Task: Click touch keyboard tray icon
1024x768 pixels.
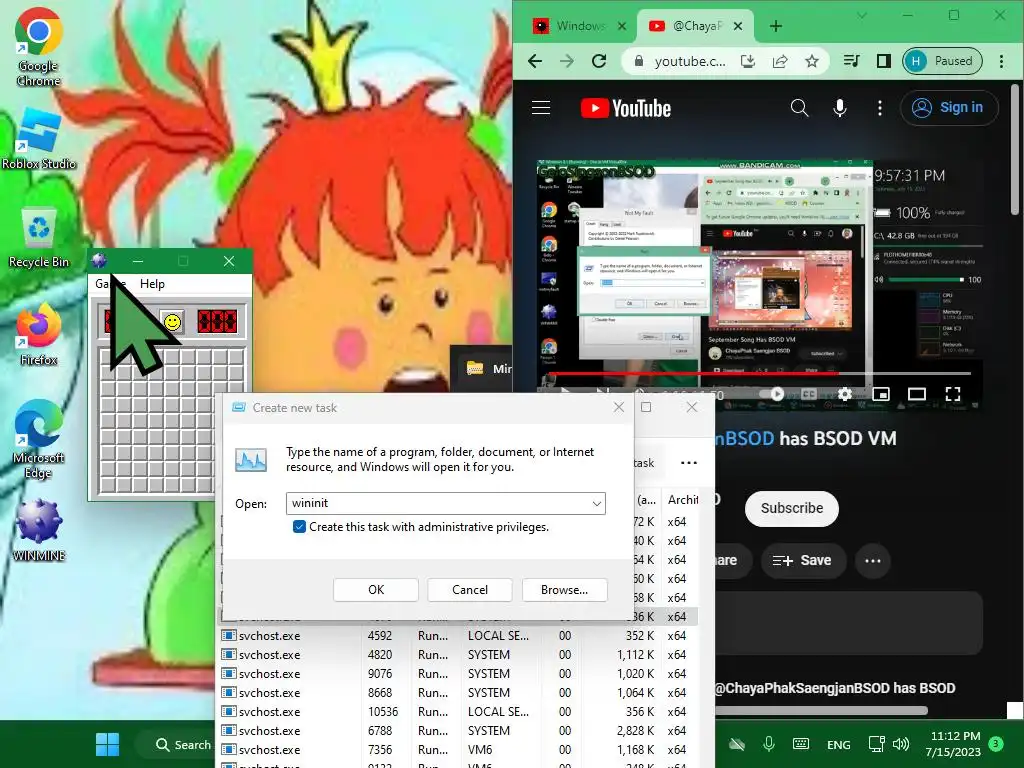Action: coord(801,744)
